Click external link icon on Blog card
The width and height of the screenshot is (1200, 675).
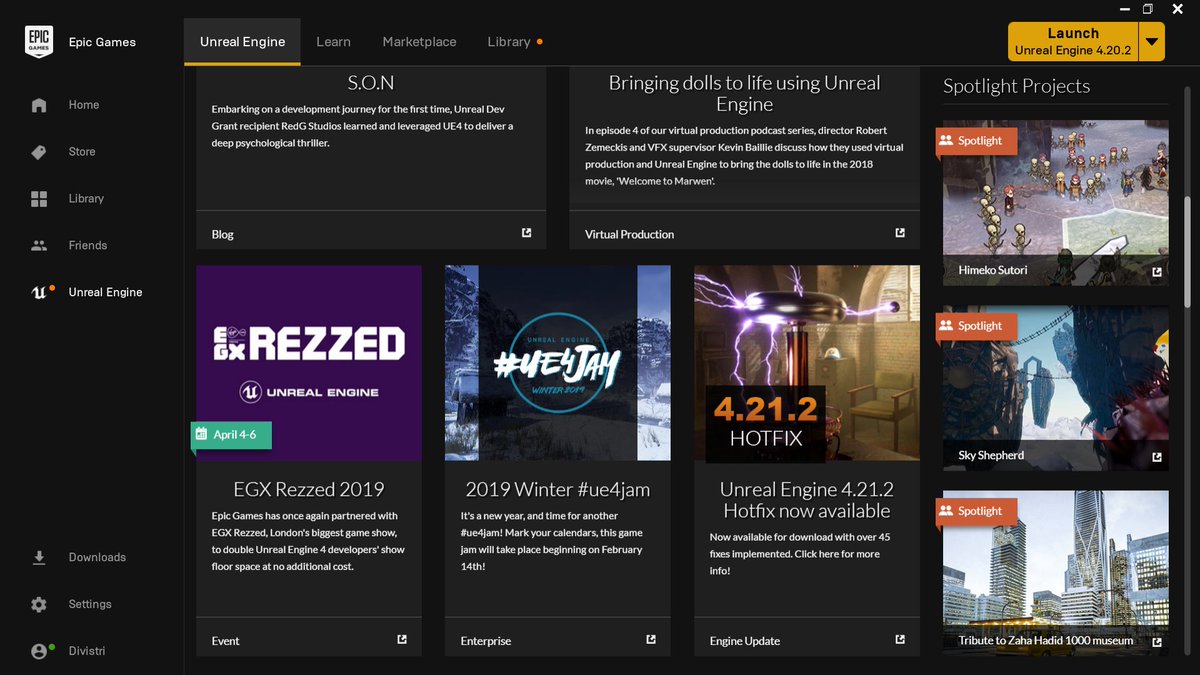(x=527, y=233)
